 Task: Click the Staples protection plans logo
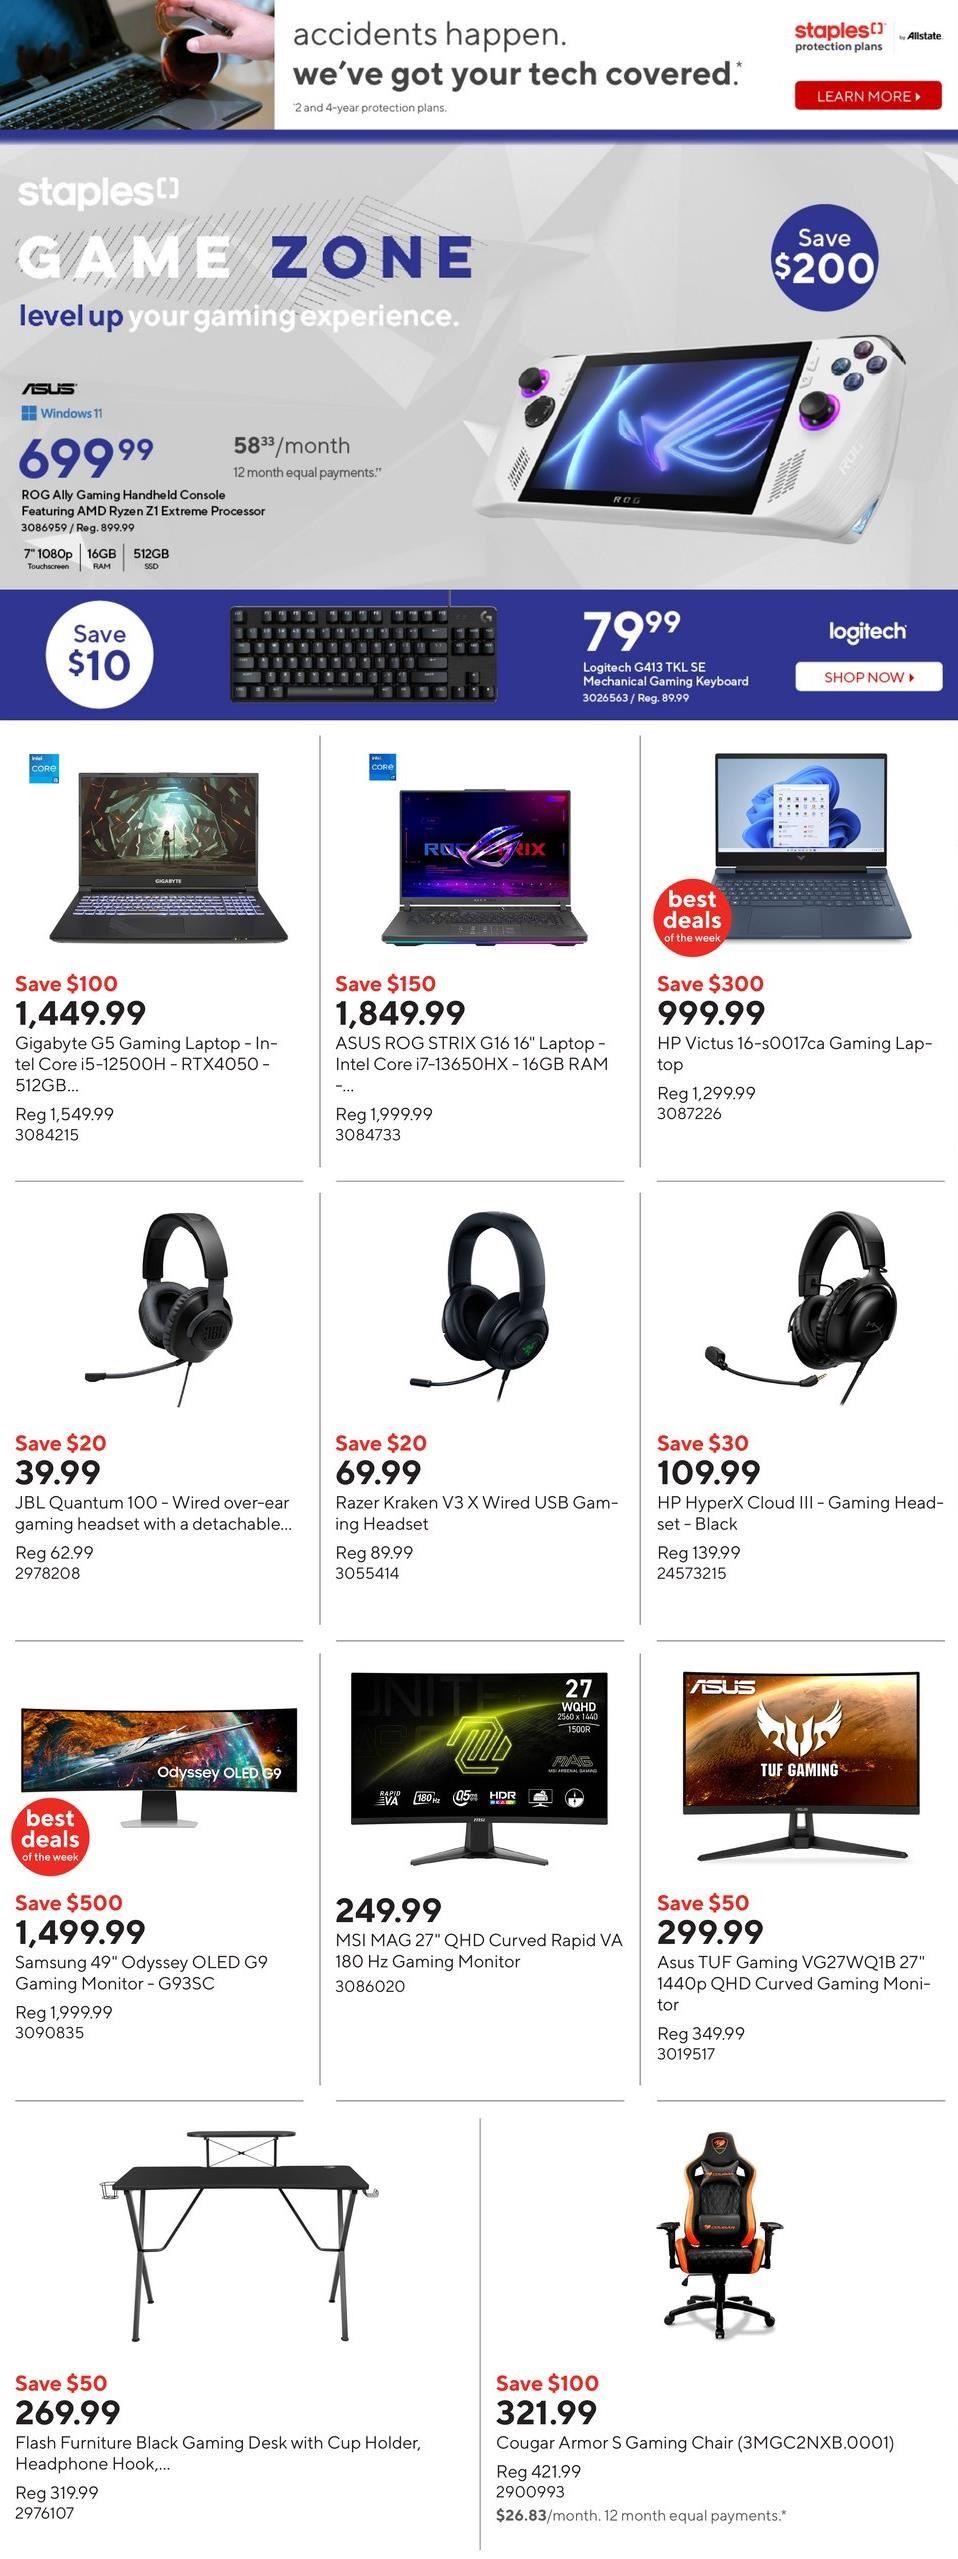pyautogui.click(x=839, y=37)
